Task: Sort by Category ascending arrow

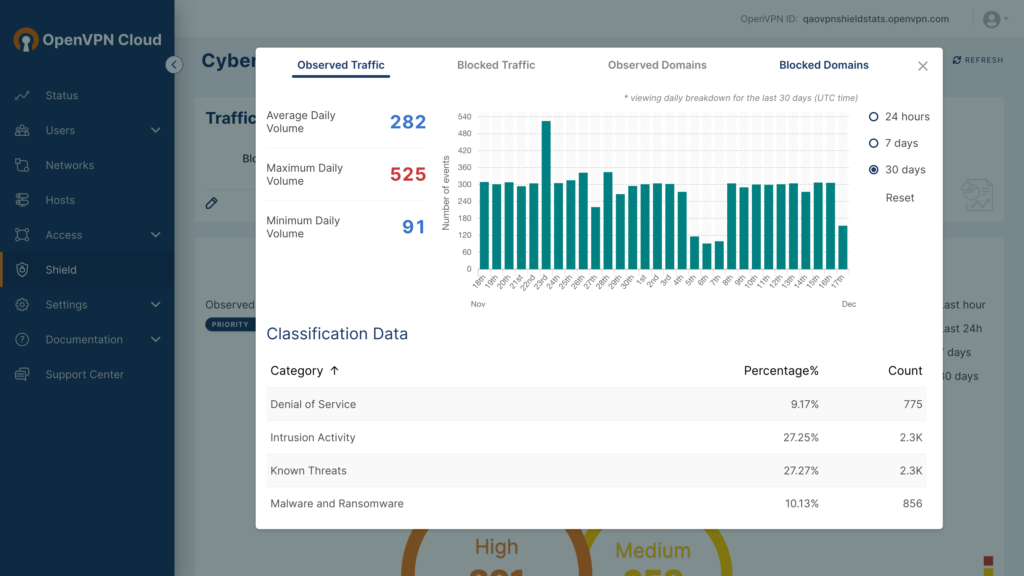Action: coord(334,371)
